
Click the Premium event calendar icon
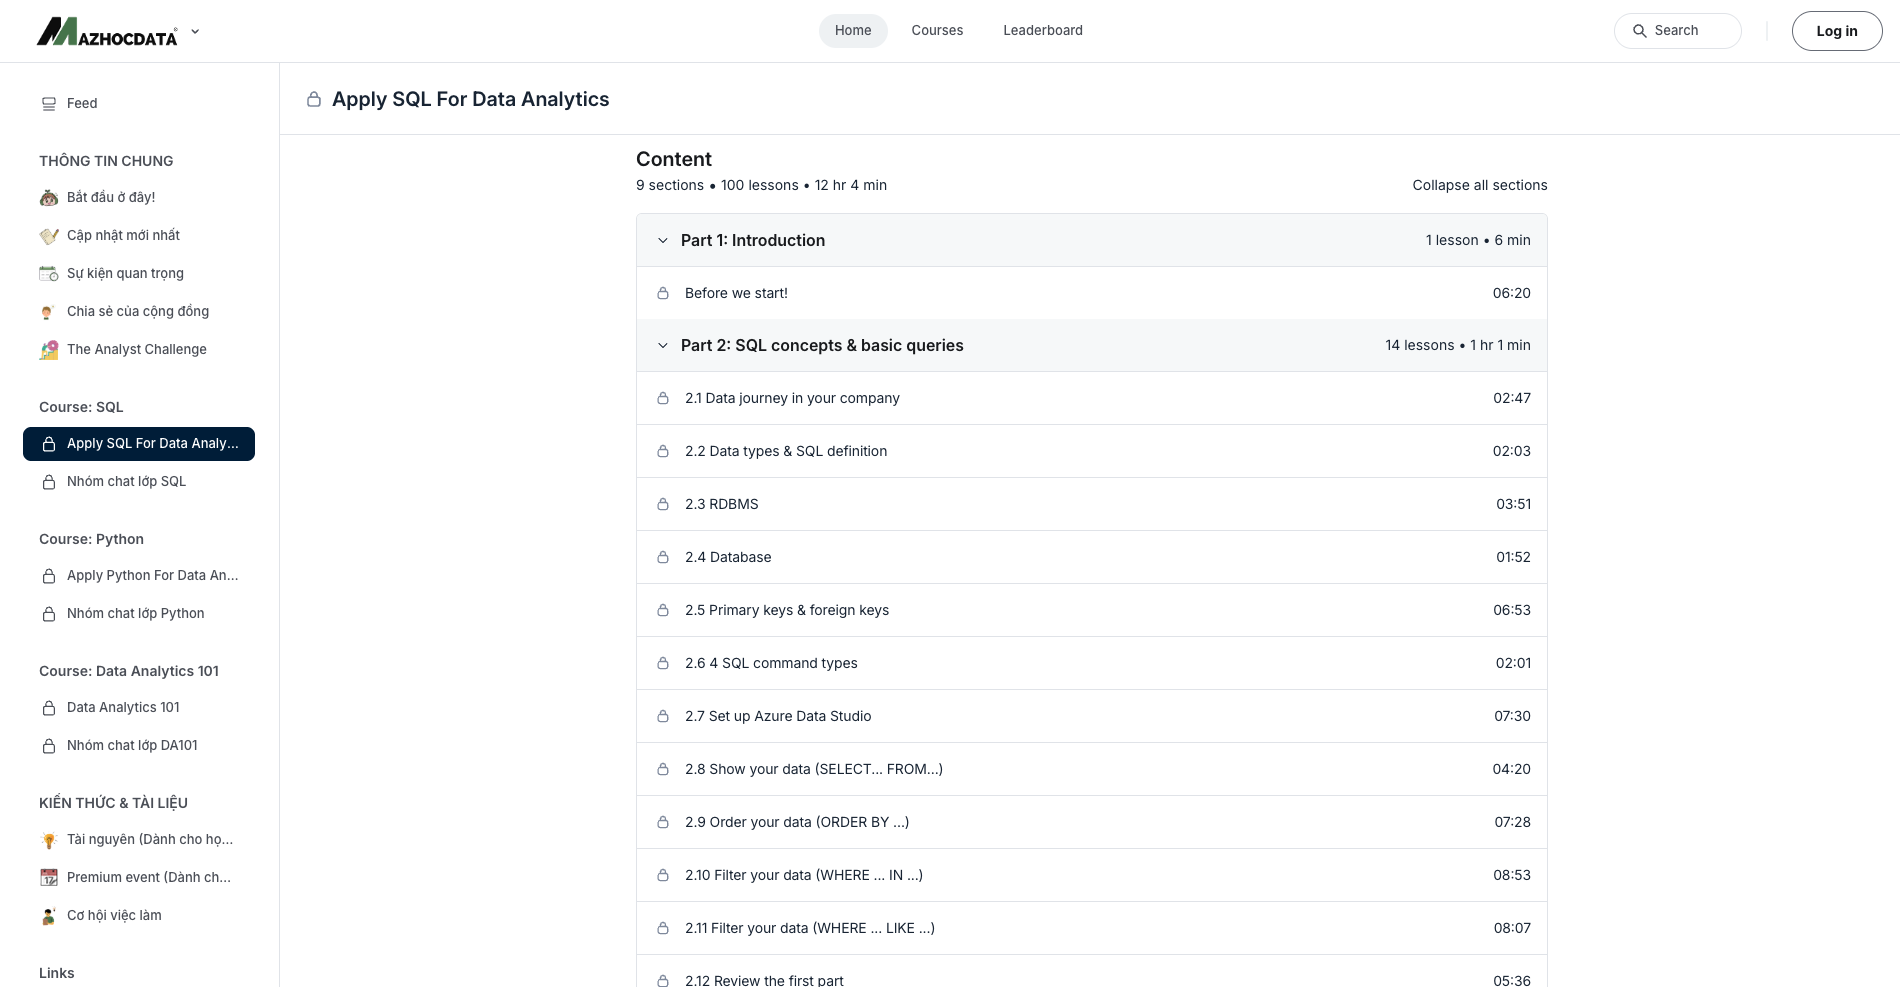click(49, 878)
